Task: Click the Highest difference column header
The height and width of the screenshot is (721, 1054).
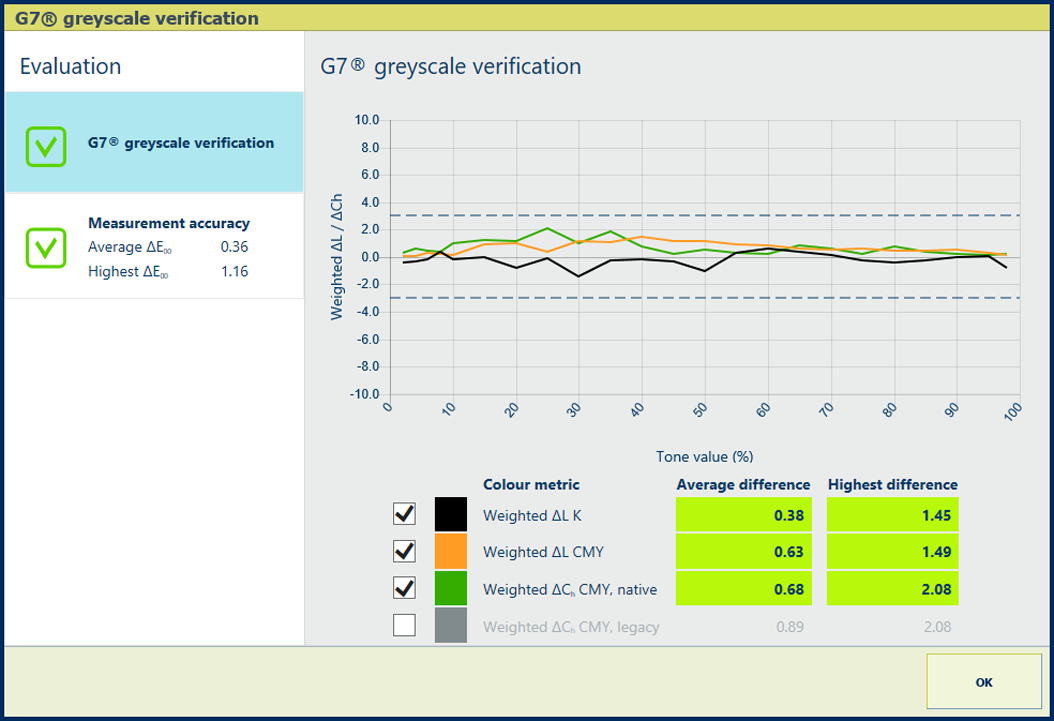Action: tap(892, 484)
